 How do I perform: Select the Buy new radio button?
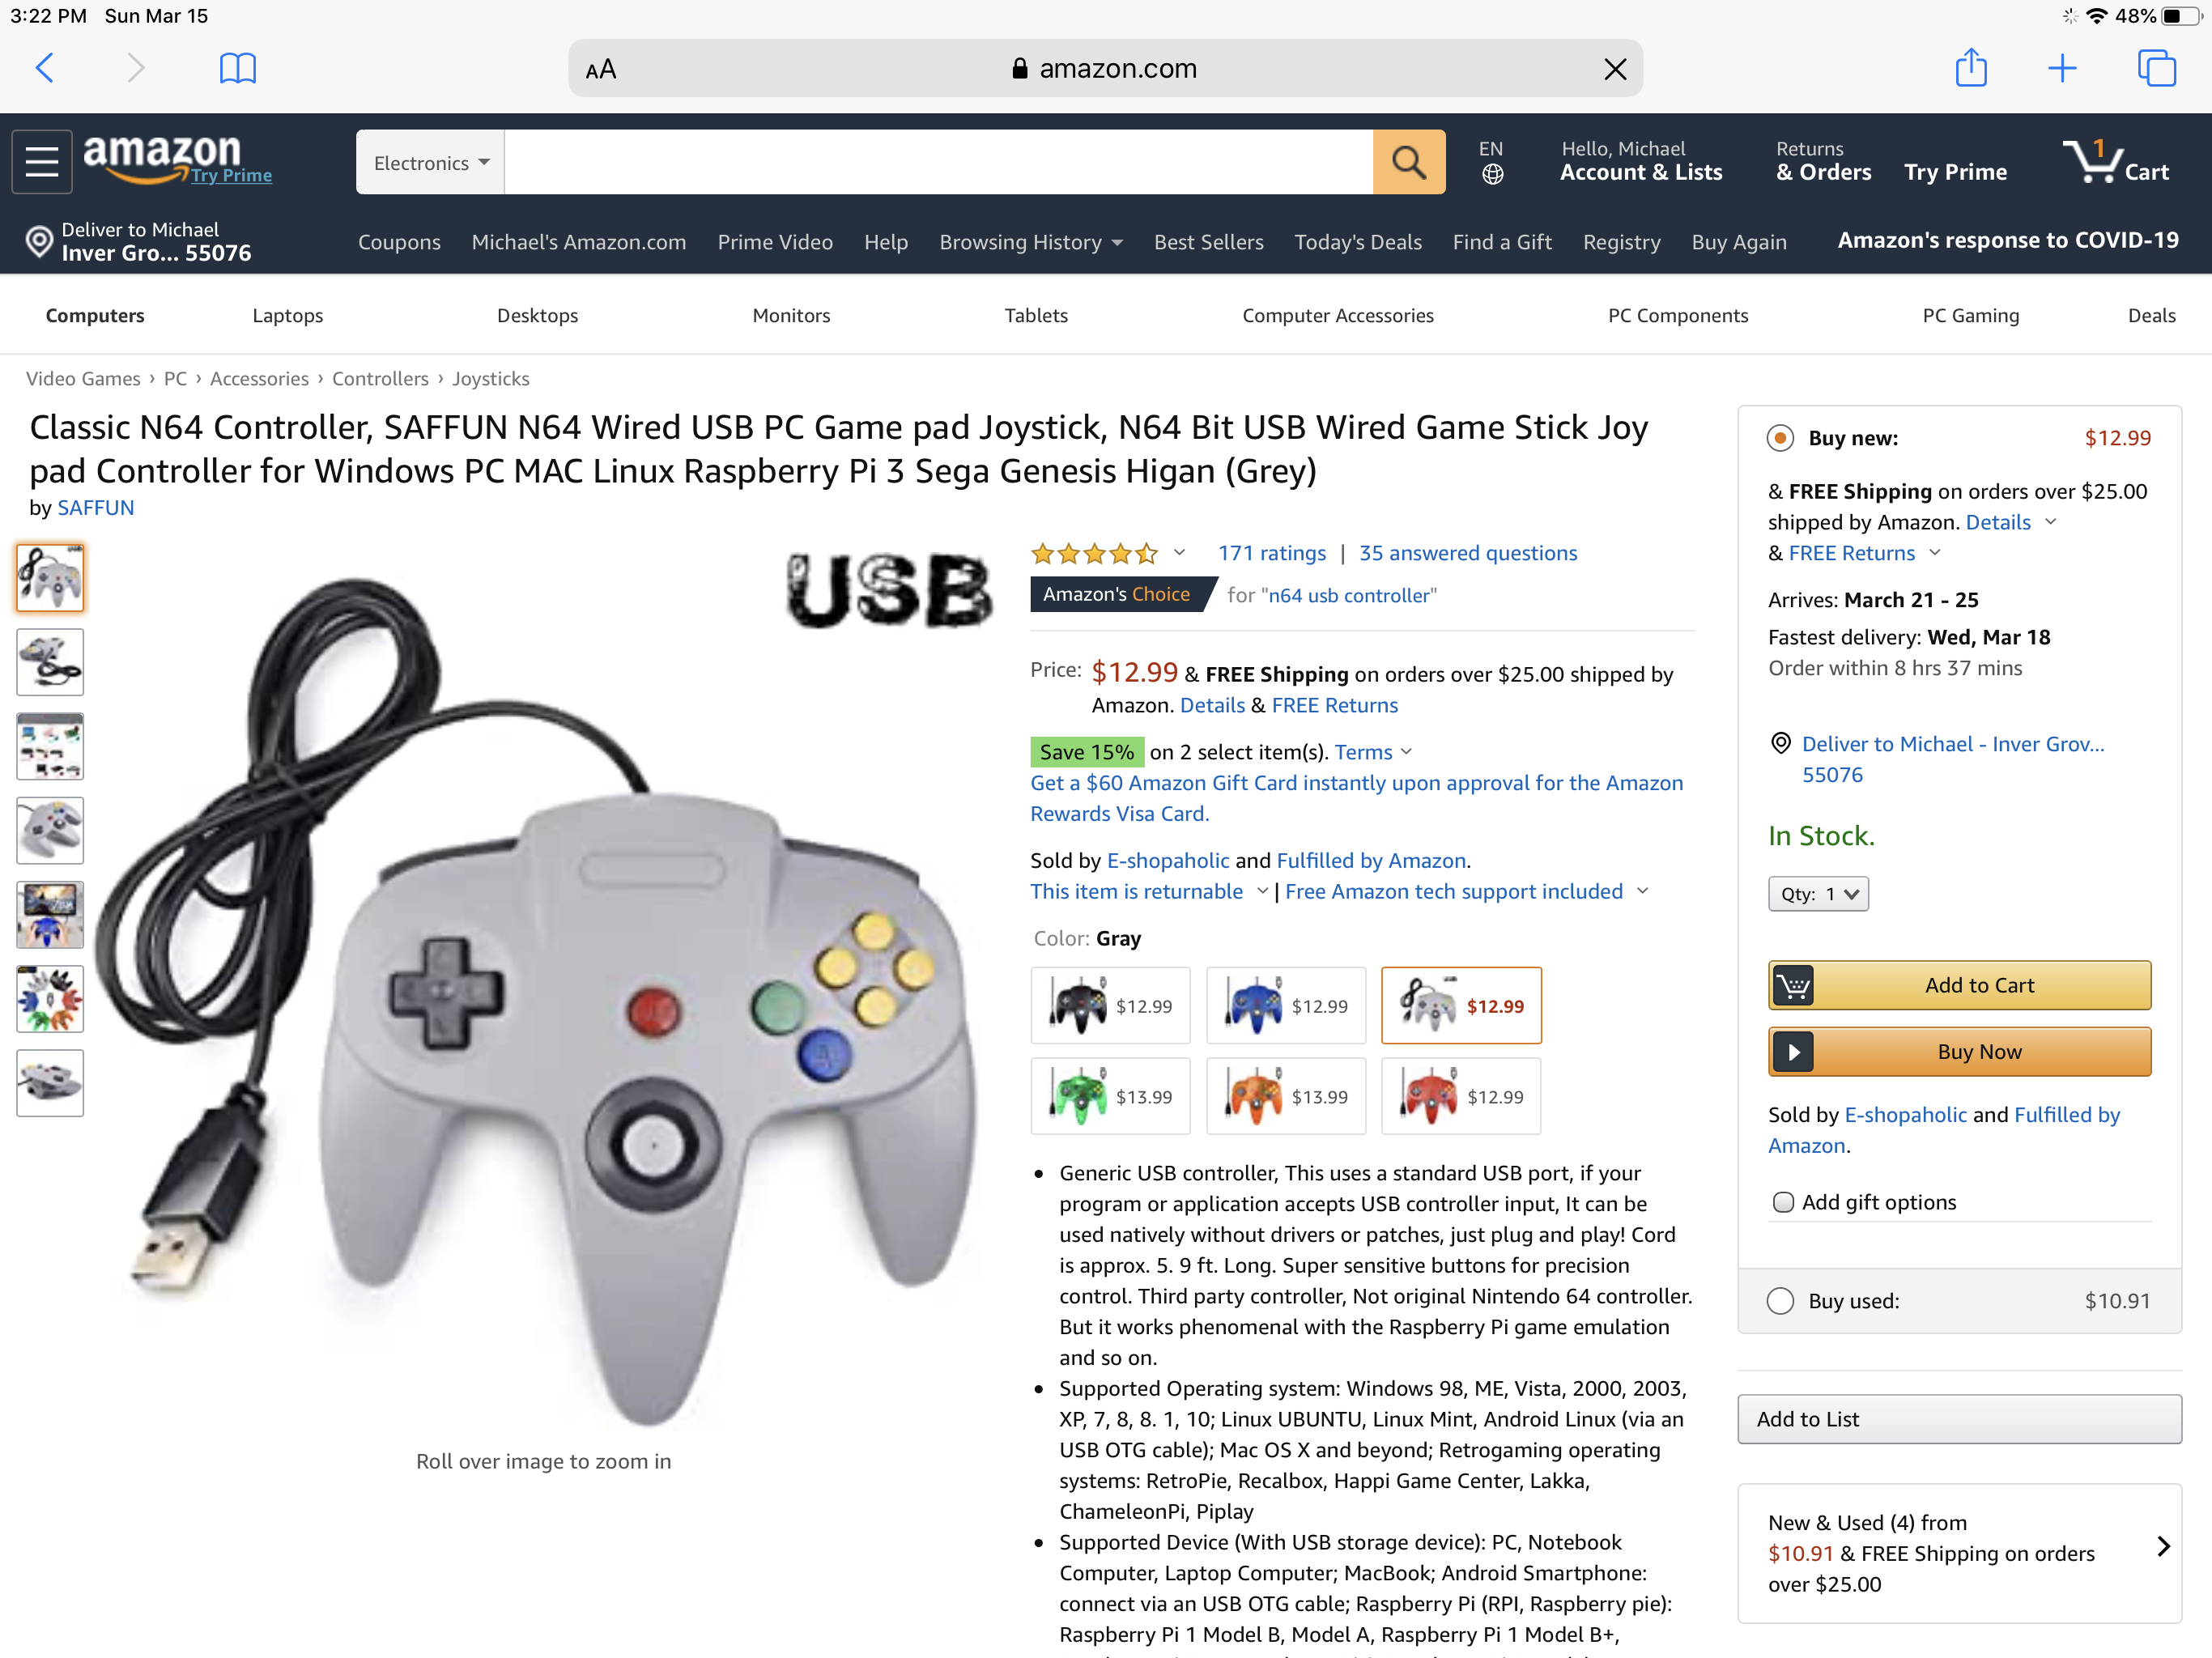click(1780, 438)
